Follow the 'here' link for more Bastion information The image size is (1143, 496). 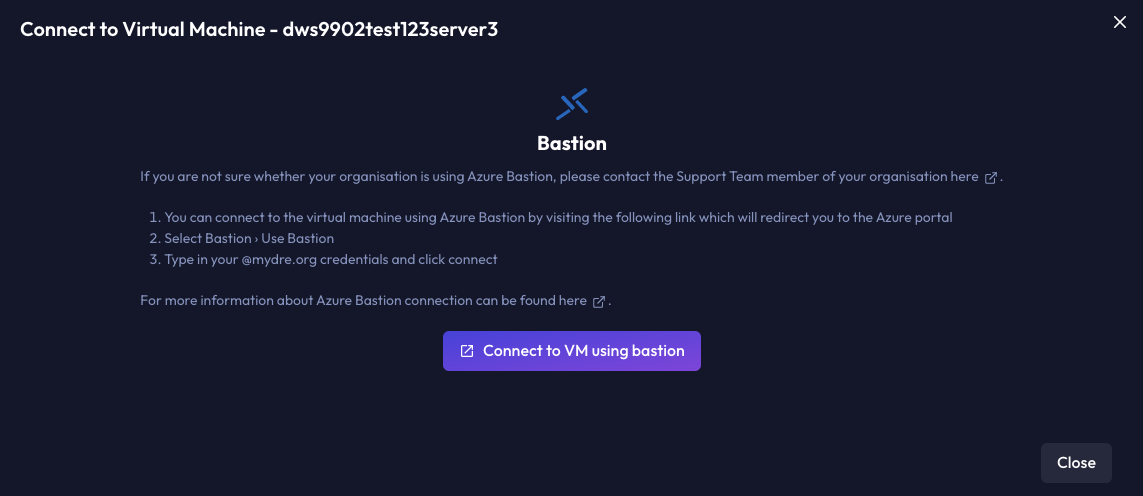(573, 301)
